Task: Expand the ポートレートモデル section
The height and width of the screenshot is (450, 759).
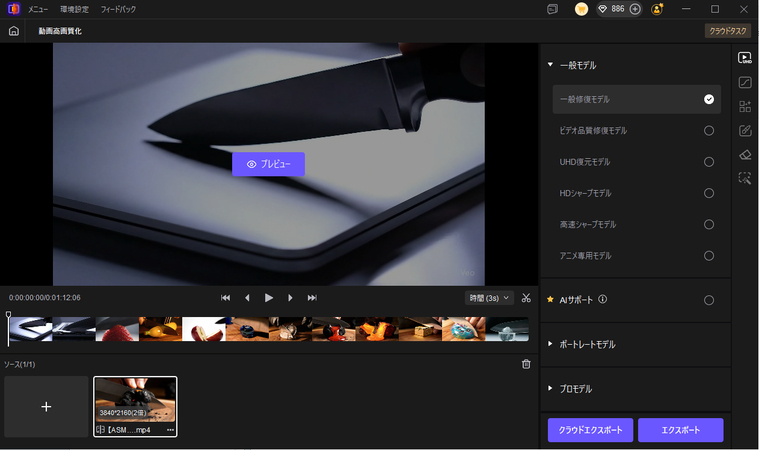Action: (550, 344)
